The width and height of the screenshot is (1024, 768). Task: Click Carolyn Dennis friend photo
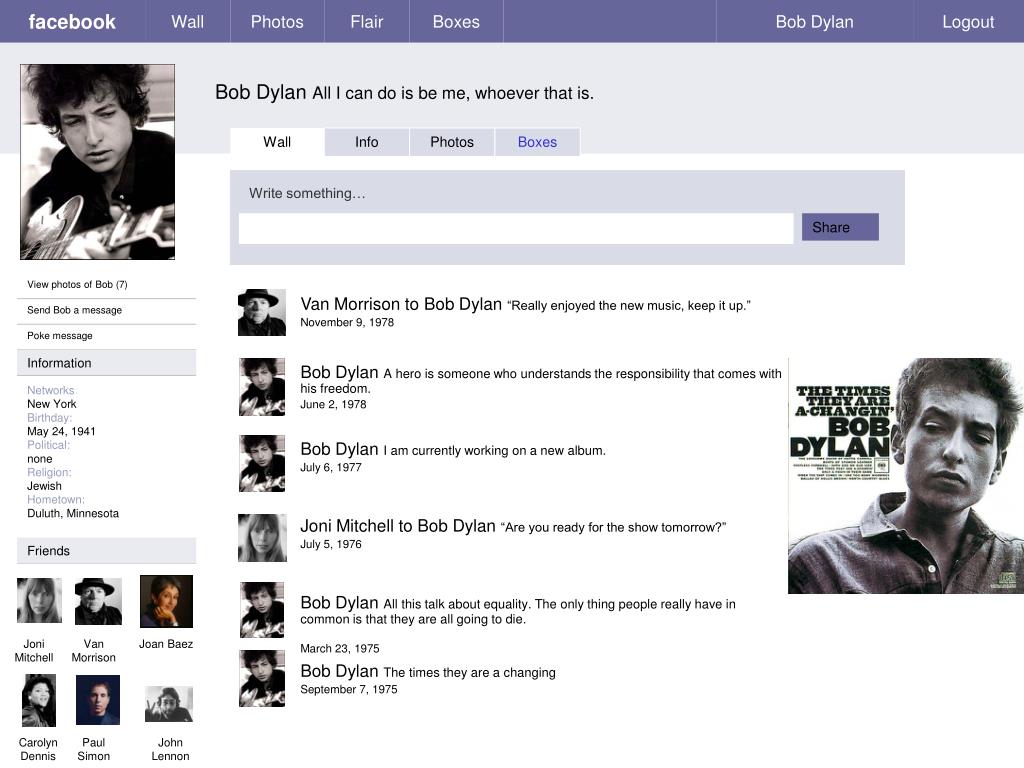coord(39,701)
